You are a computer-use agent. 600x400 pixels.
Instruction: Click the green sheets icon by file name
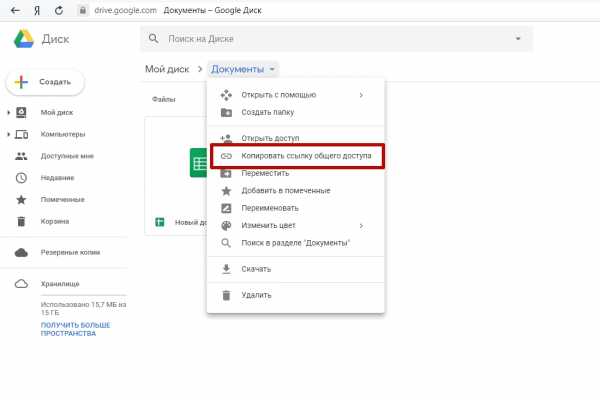pyautogui.click(x=160, y=222)
